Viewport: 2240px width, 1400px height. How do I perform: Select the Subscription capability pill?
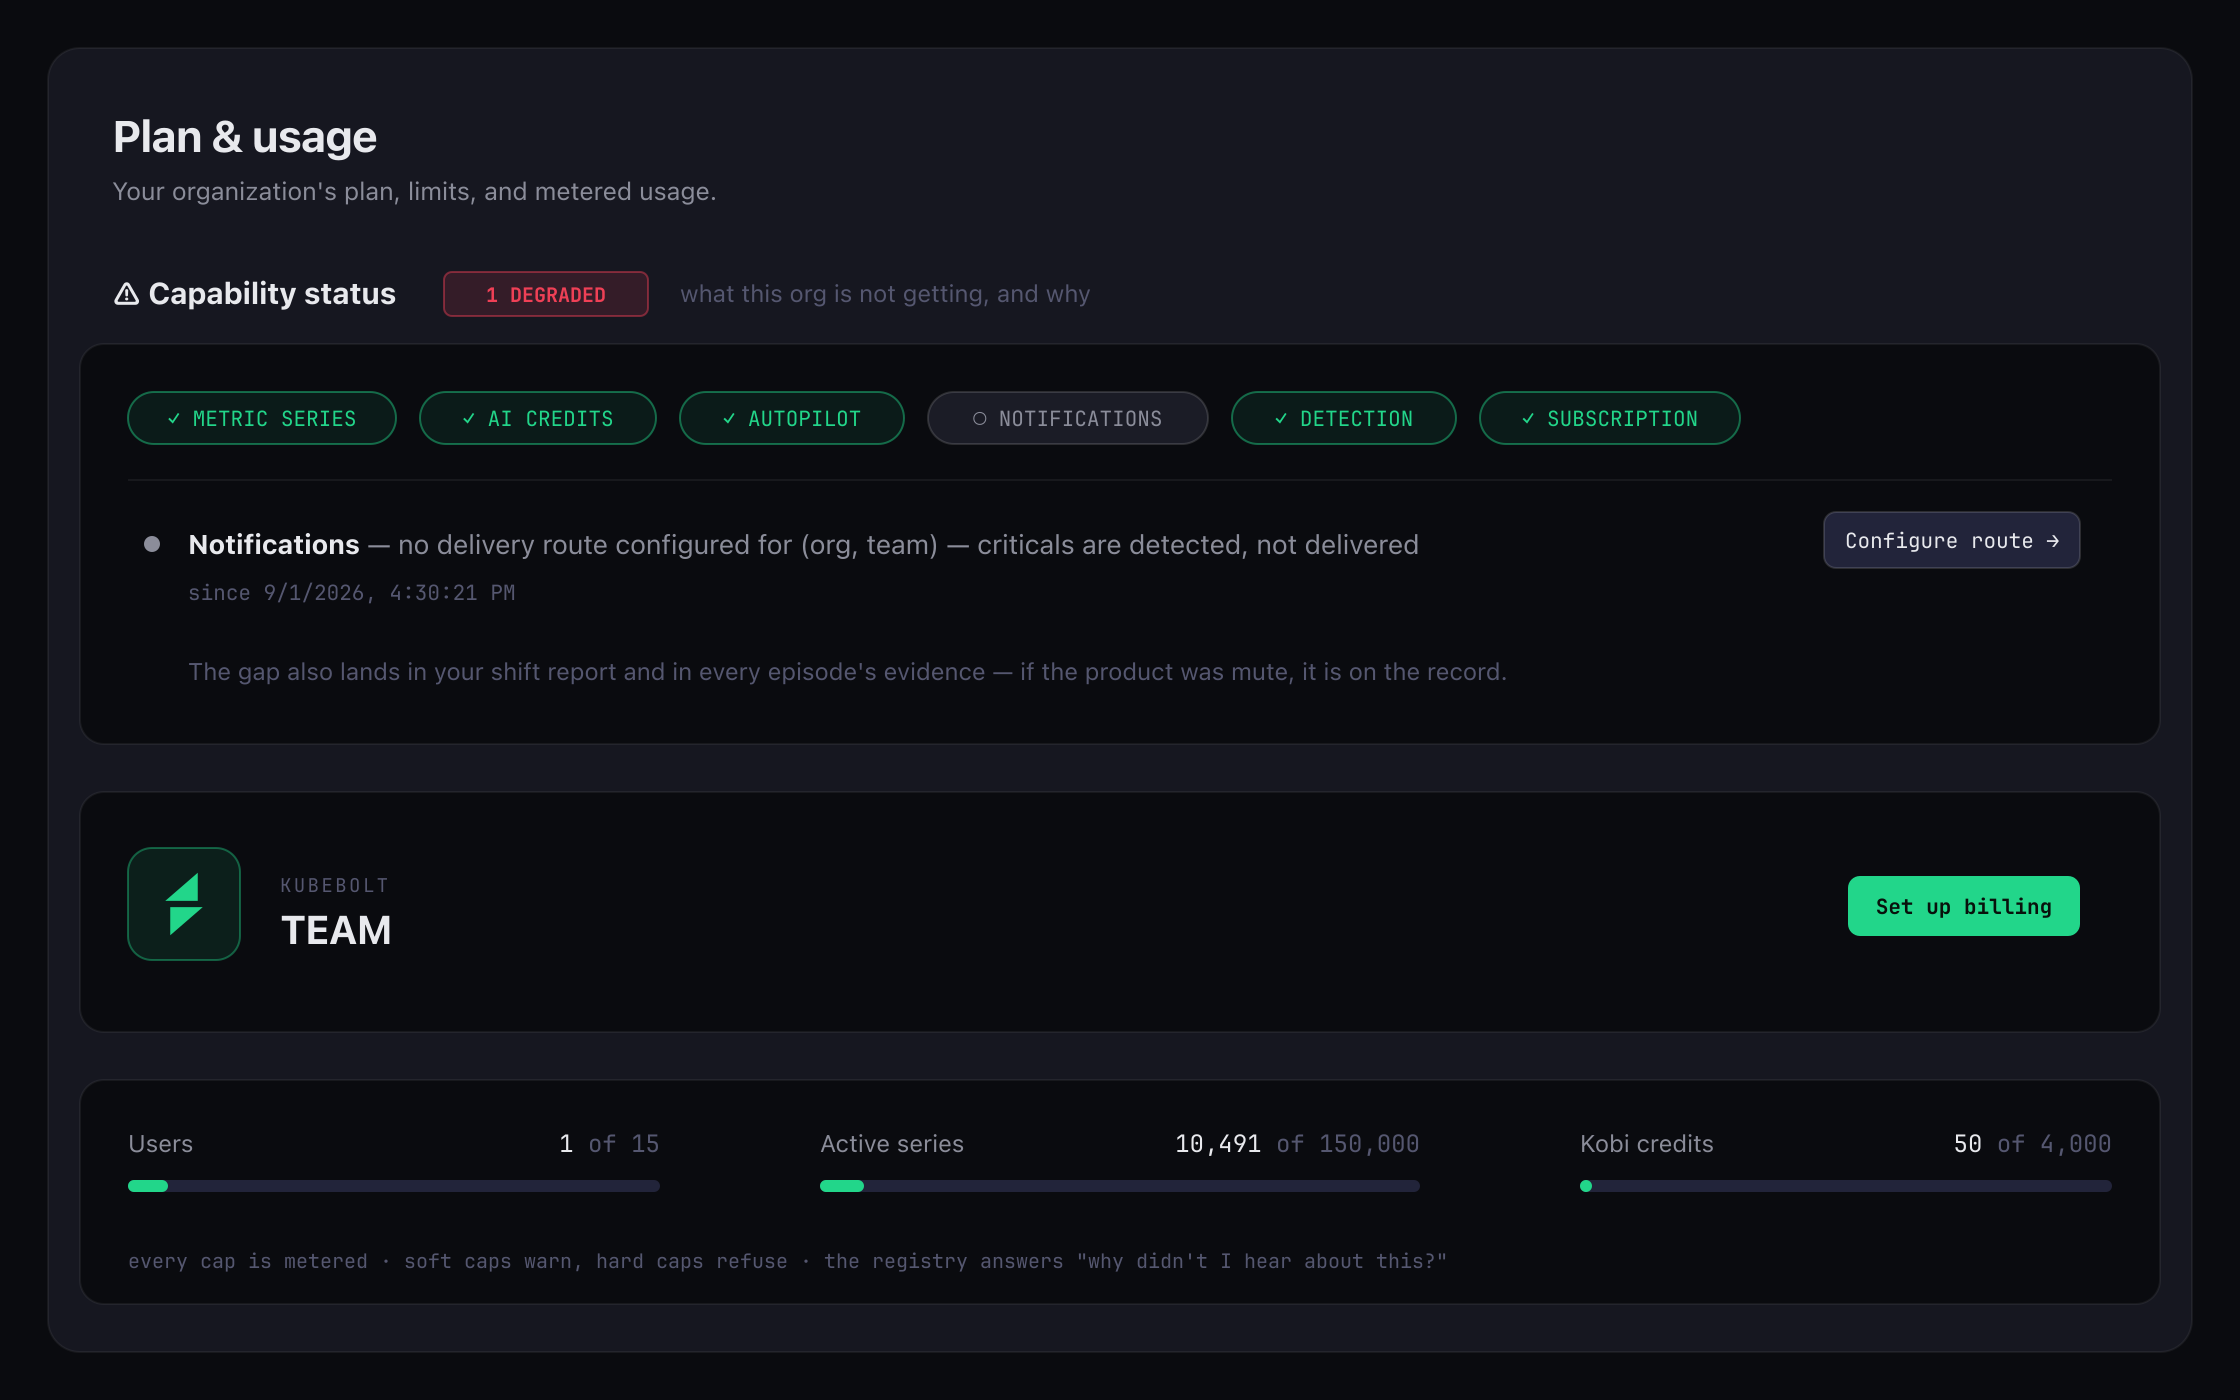(x=1610, y=418)
